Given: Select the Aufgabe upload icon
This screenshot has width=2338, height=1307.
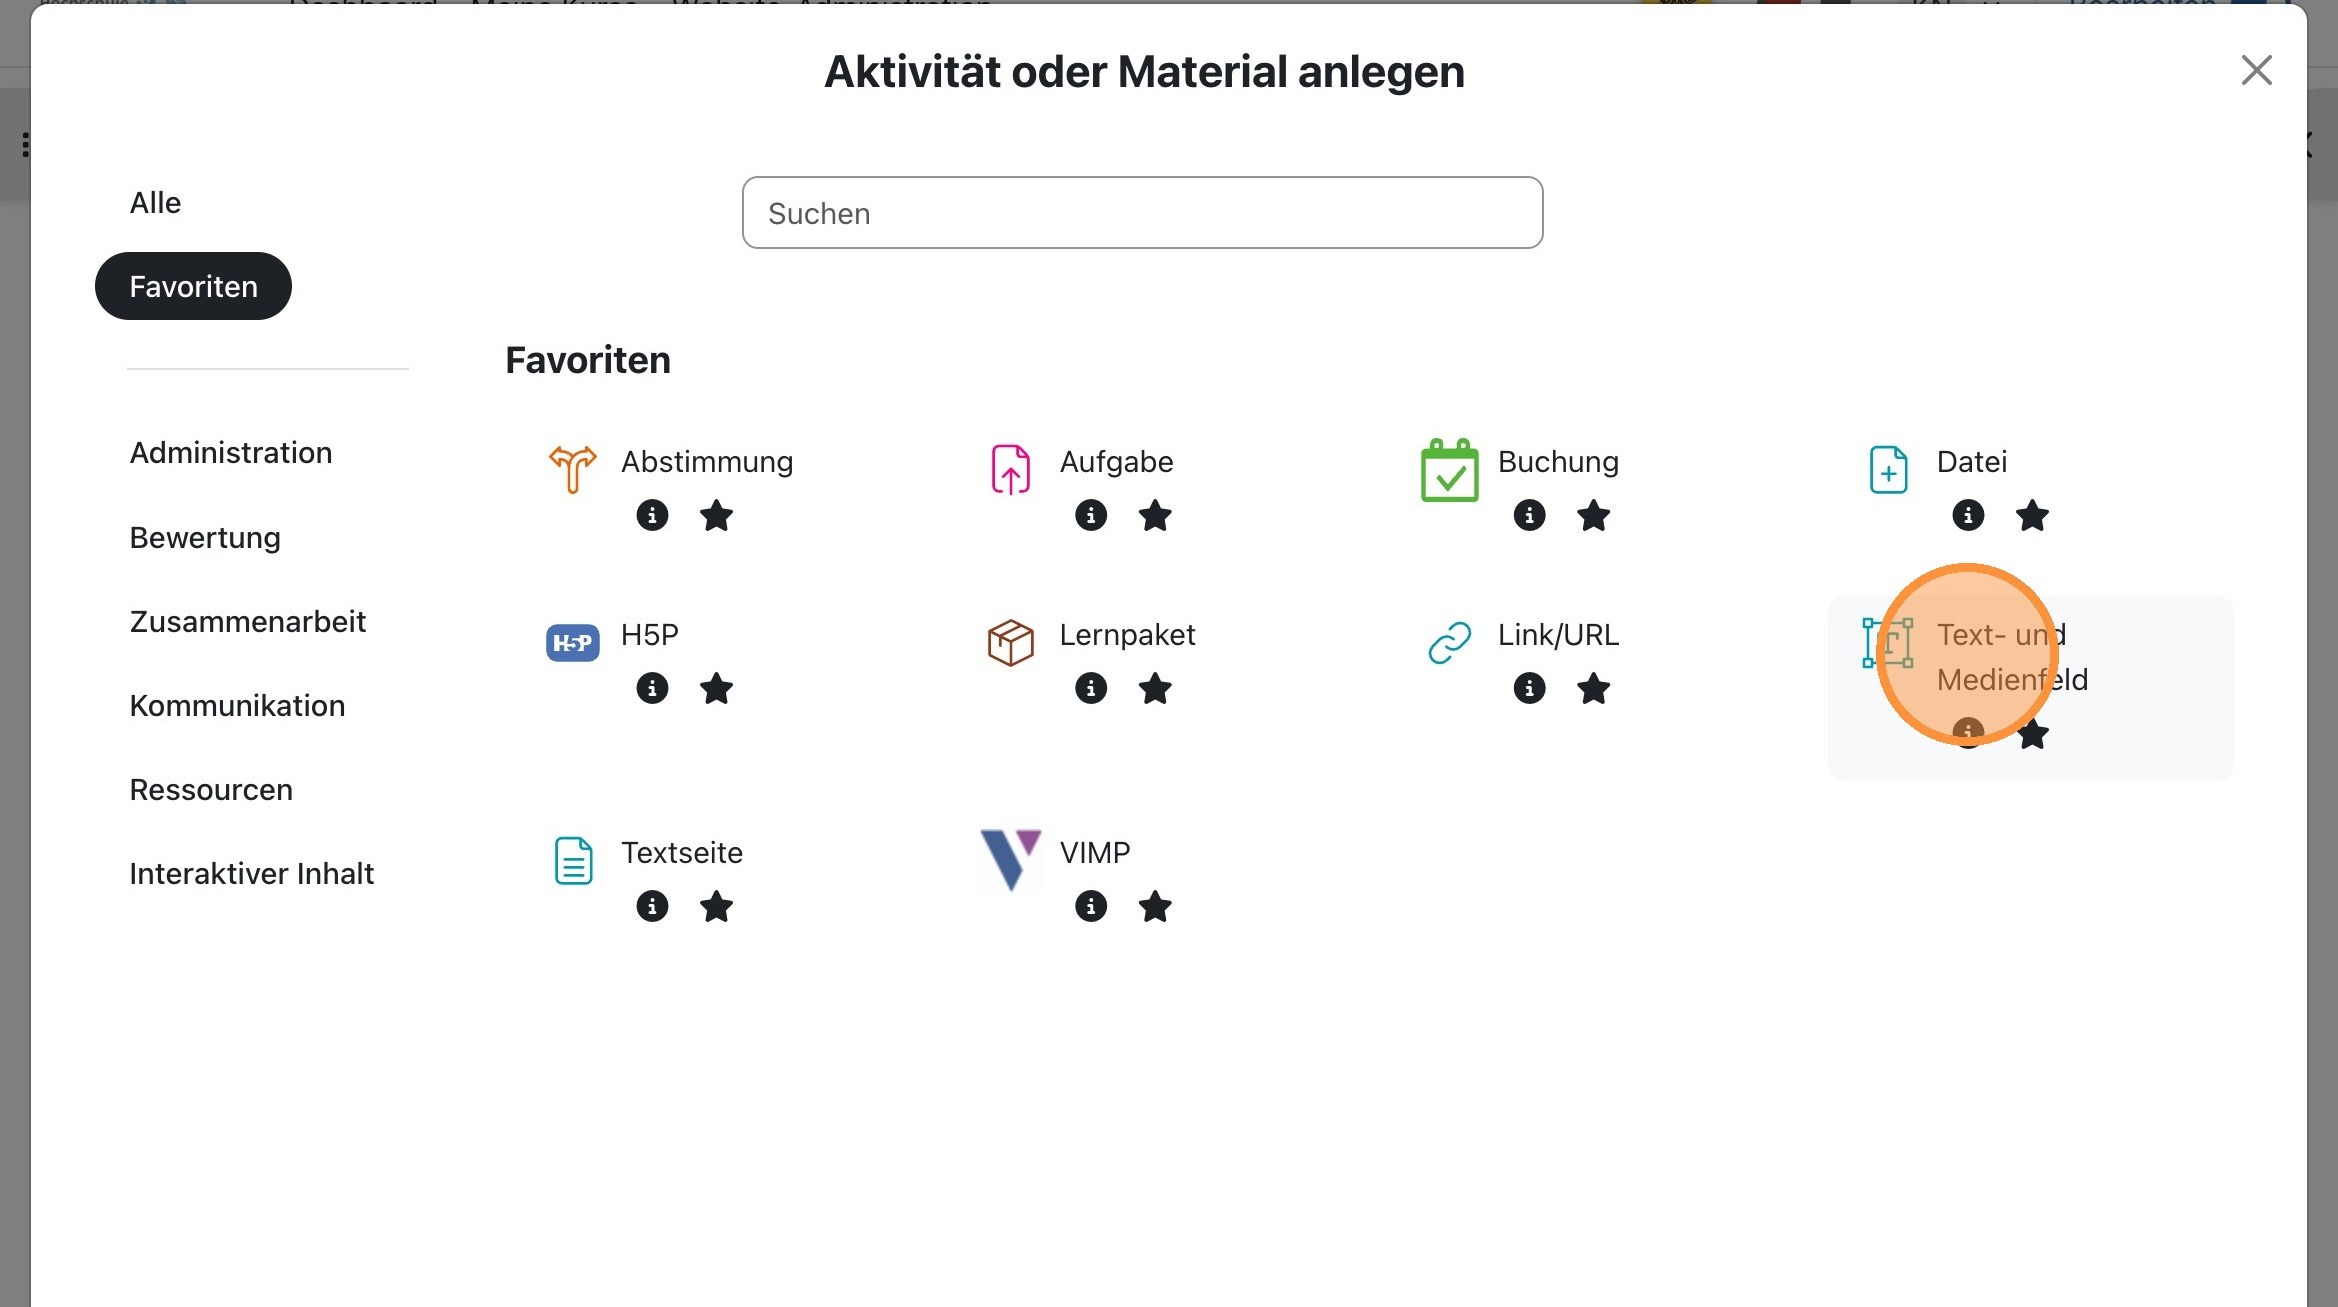Looking at the screenshot, I should [x=1010, y=469].
